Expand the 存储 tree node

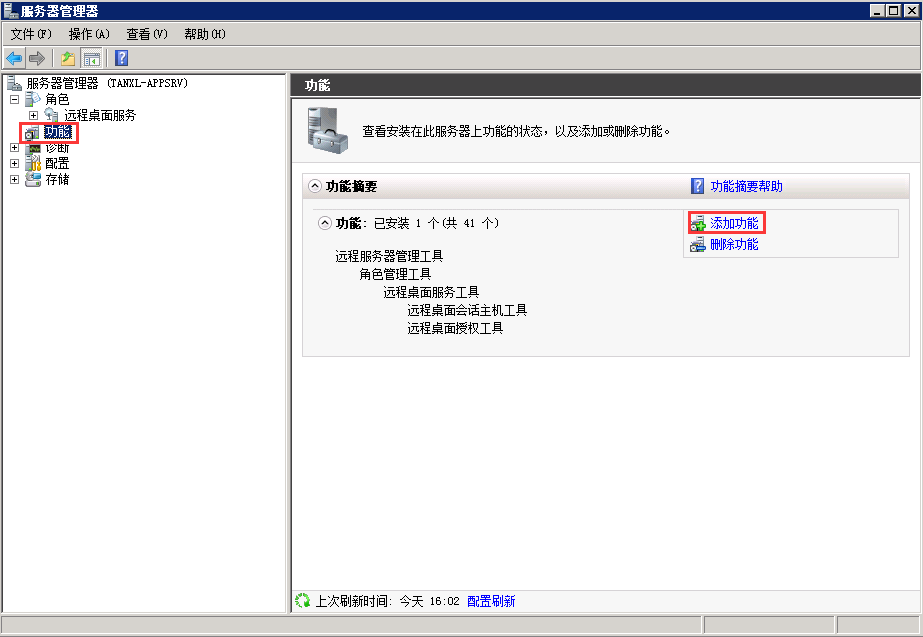(x=15, y=179)
